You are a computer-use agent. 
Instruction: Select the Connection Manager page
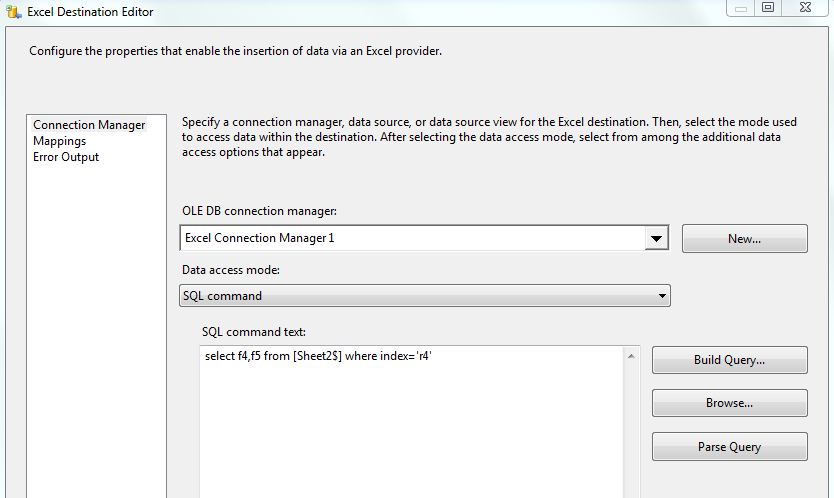[x=89, y=125]
